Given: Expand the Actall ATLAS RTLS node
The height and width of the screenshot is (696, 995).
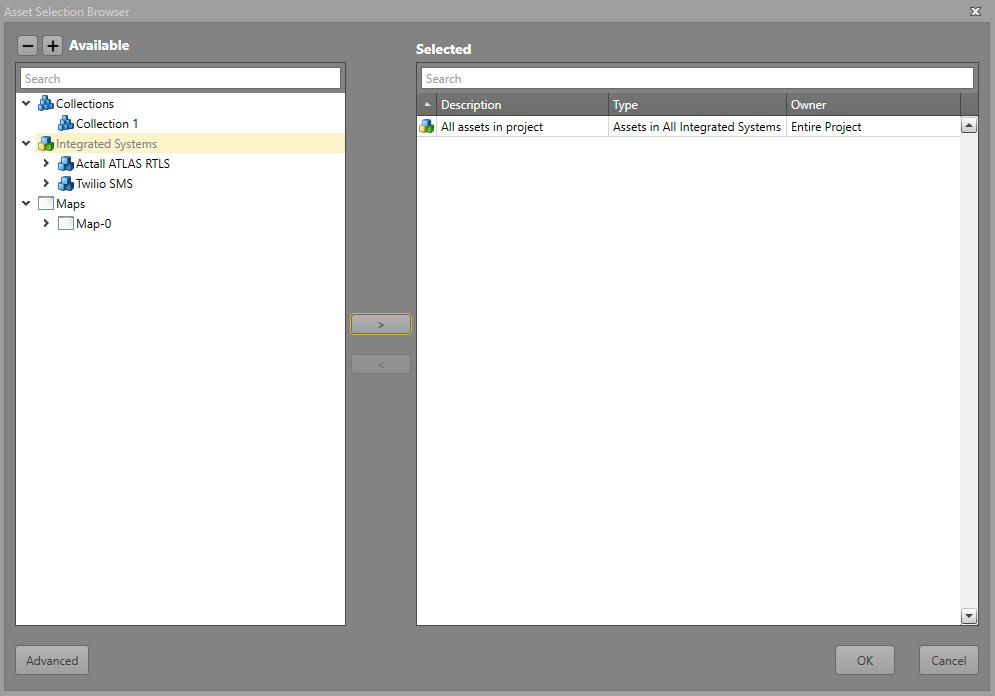Looking at the screenshot, I should [46, 164].
